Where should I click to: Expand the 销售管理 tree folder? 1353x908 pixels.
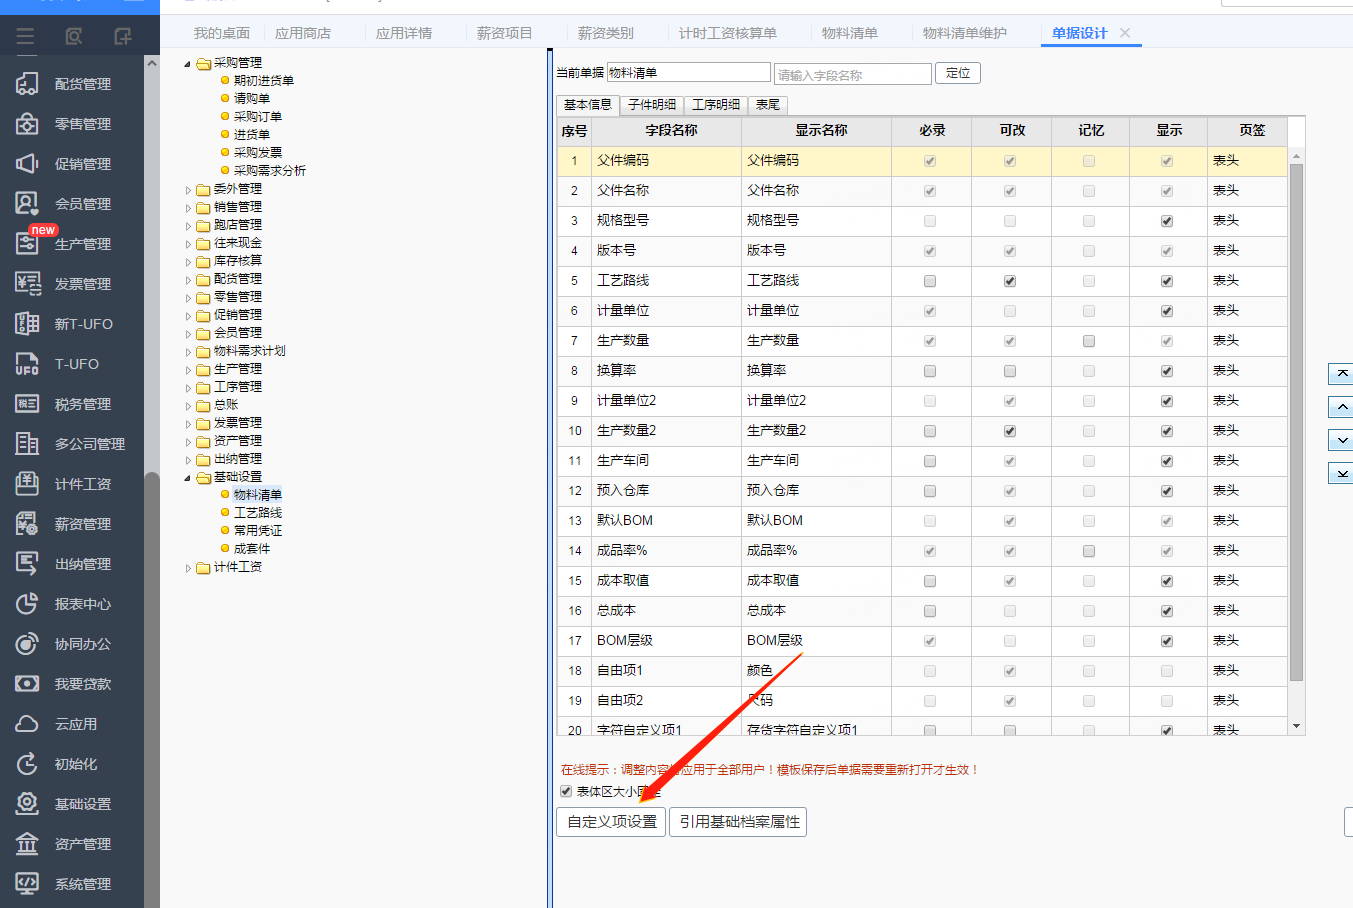click(187, 207)
